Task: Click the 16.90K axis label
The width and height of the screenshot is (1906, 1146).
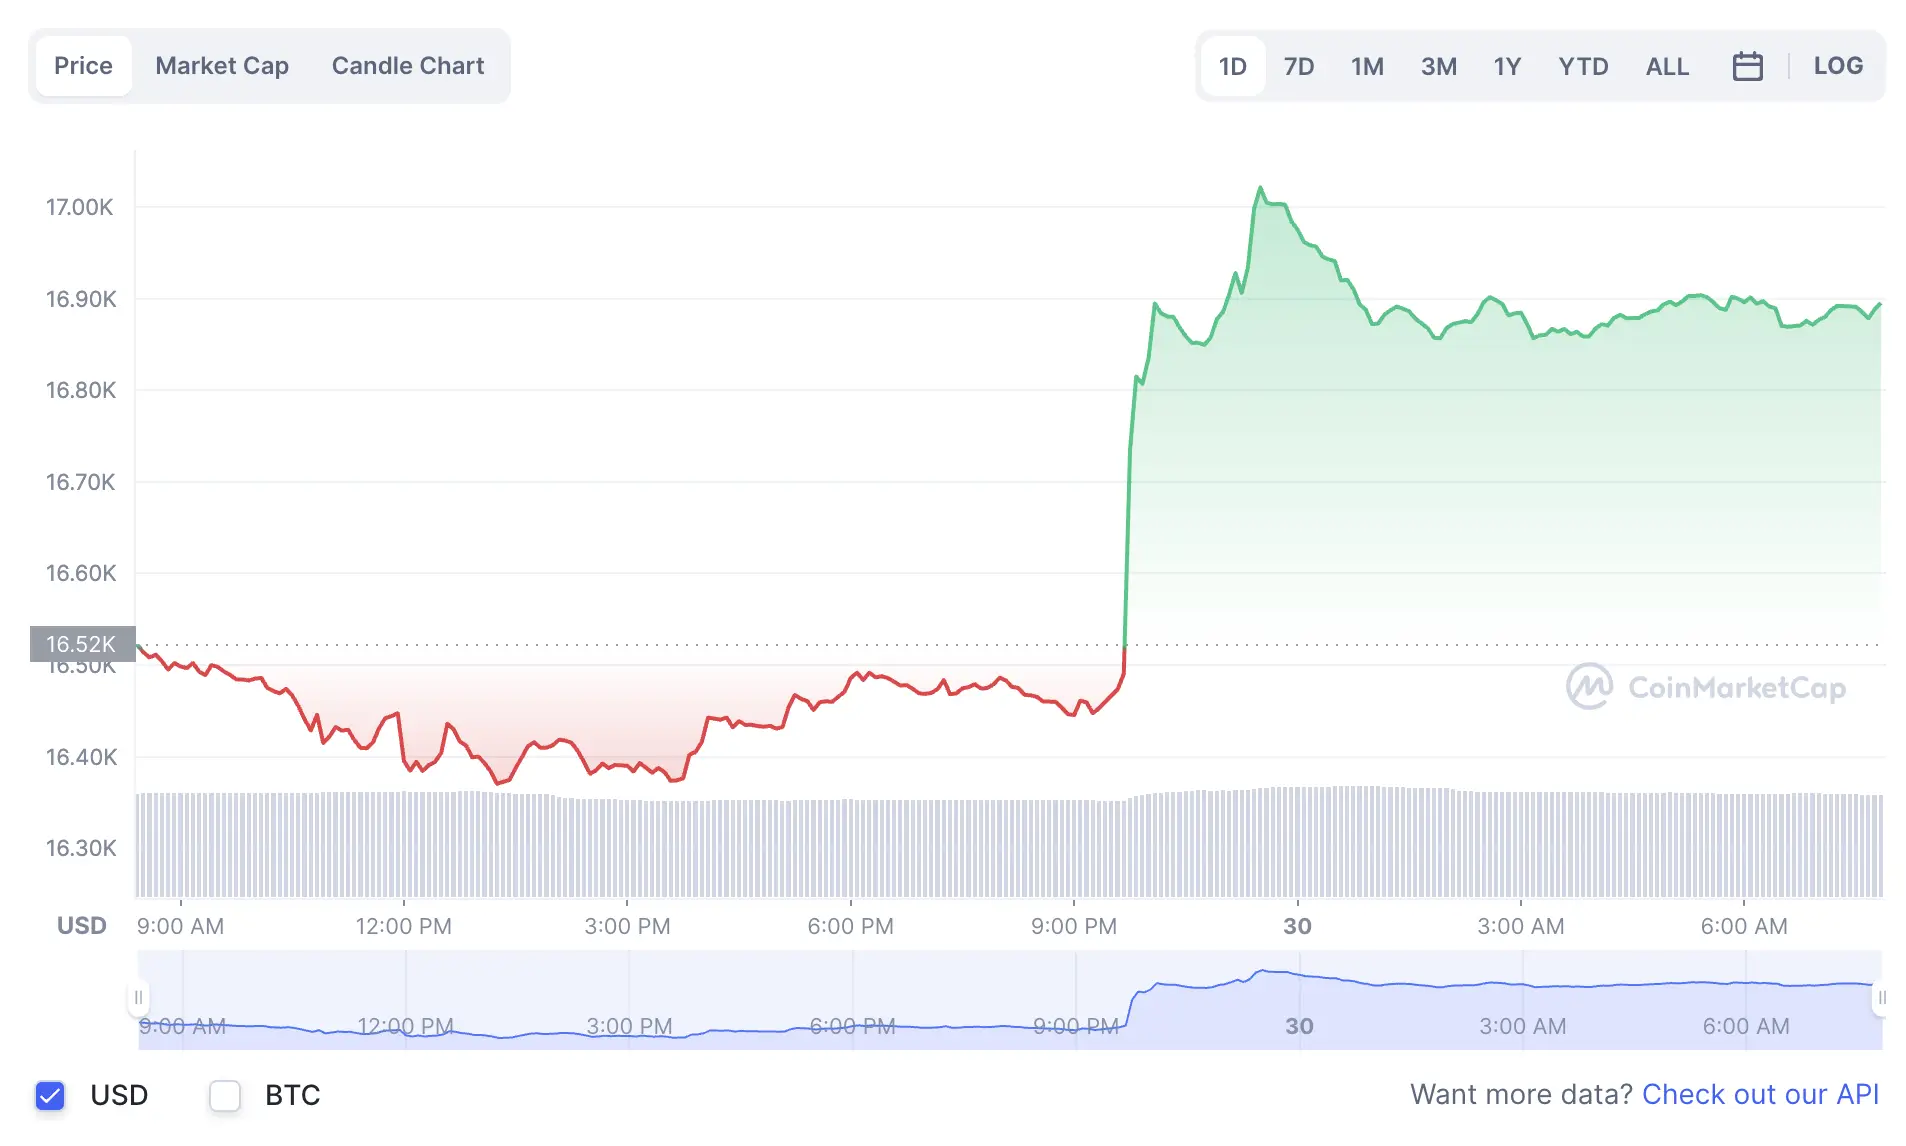Action: point(81,299)
